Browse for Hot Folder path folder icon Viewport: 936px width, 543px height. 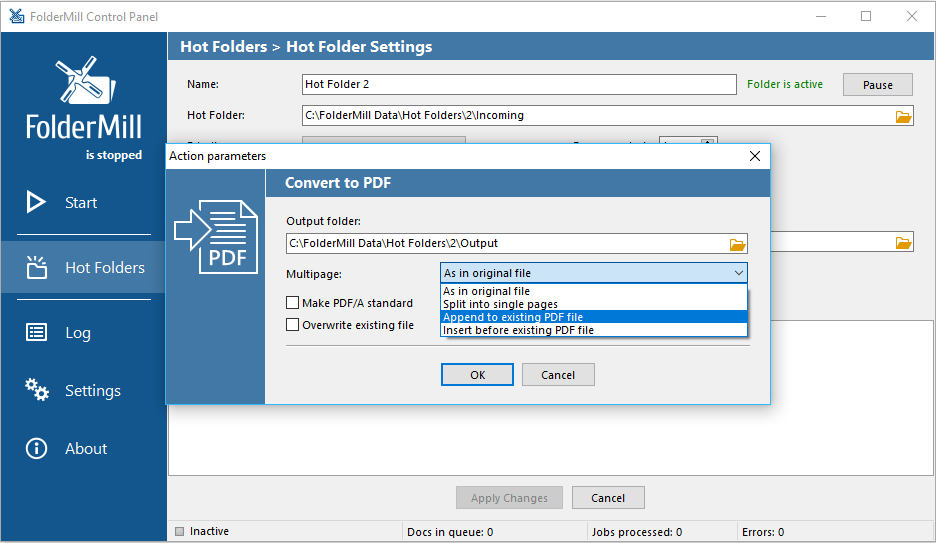[903, 116]
